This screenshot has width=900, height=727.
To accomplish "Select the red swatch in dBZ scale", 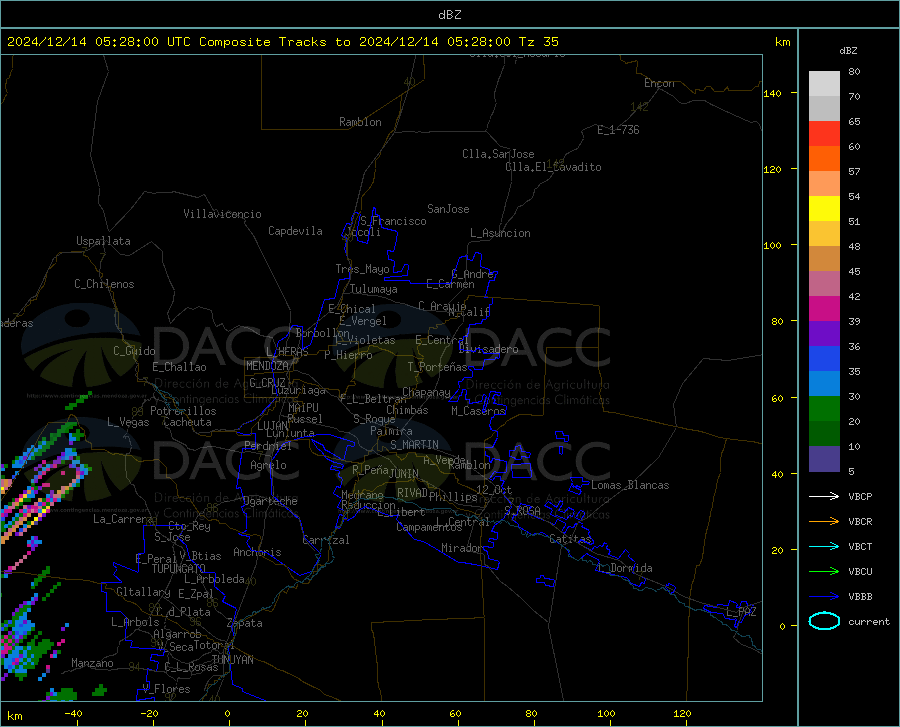I will click(824, 134).
